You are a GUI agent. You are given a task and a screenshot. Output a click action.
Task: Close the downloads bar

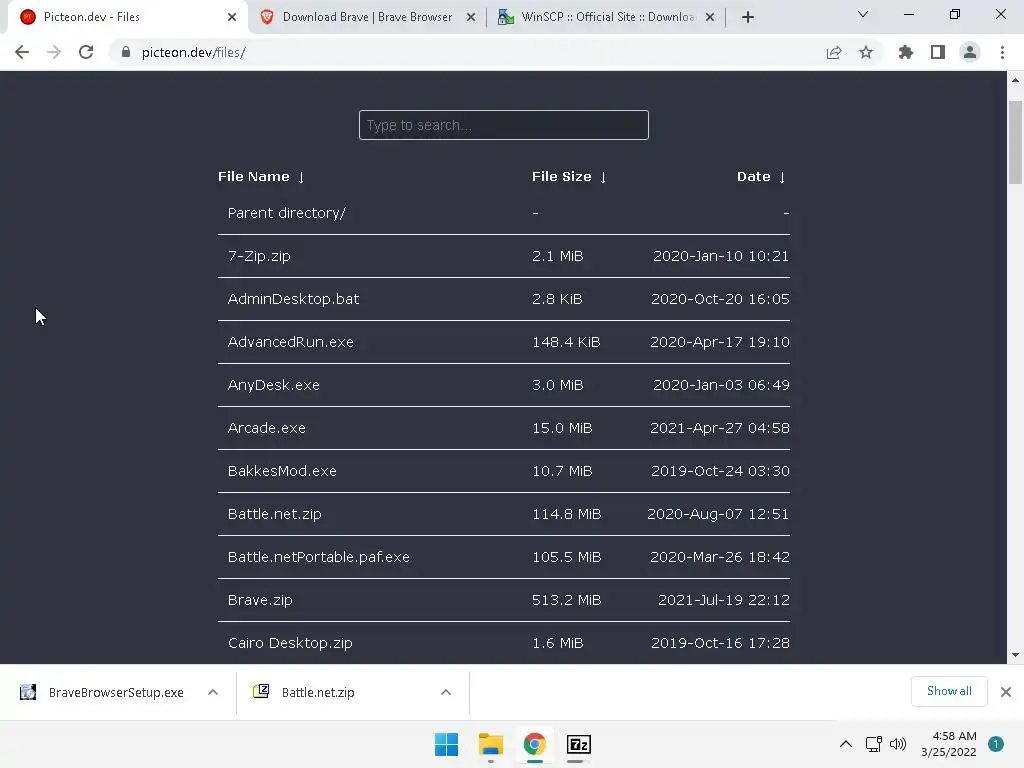pos(1006,692)
